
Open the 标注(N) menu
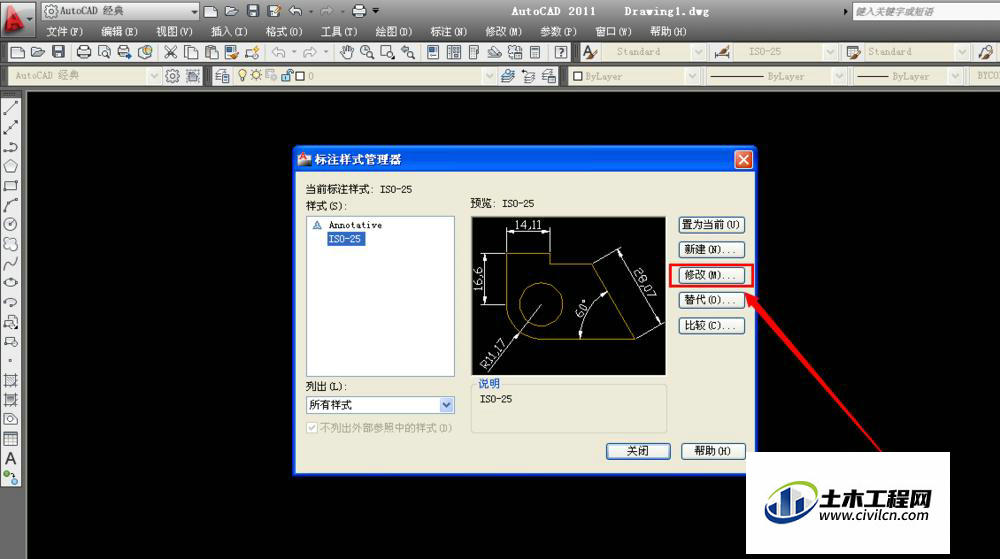click(448, 31)
